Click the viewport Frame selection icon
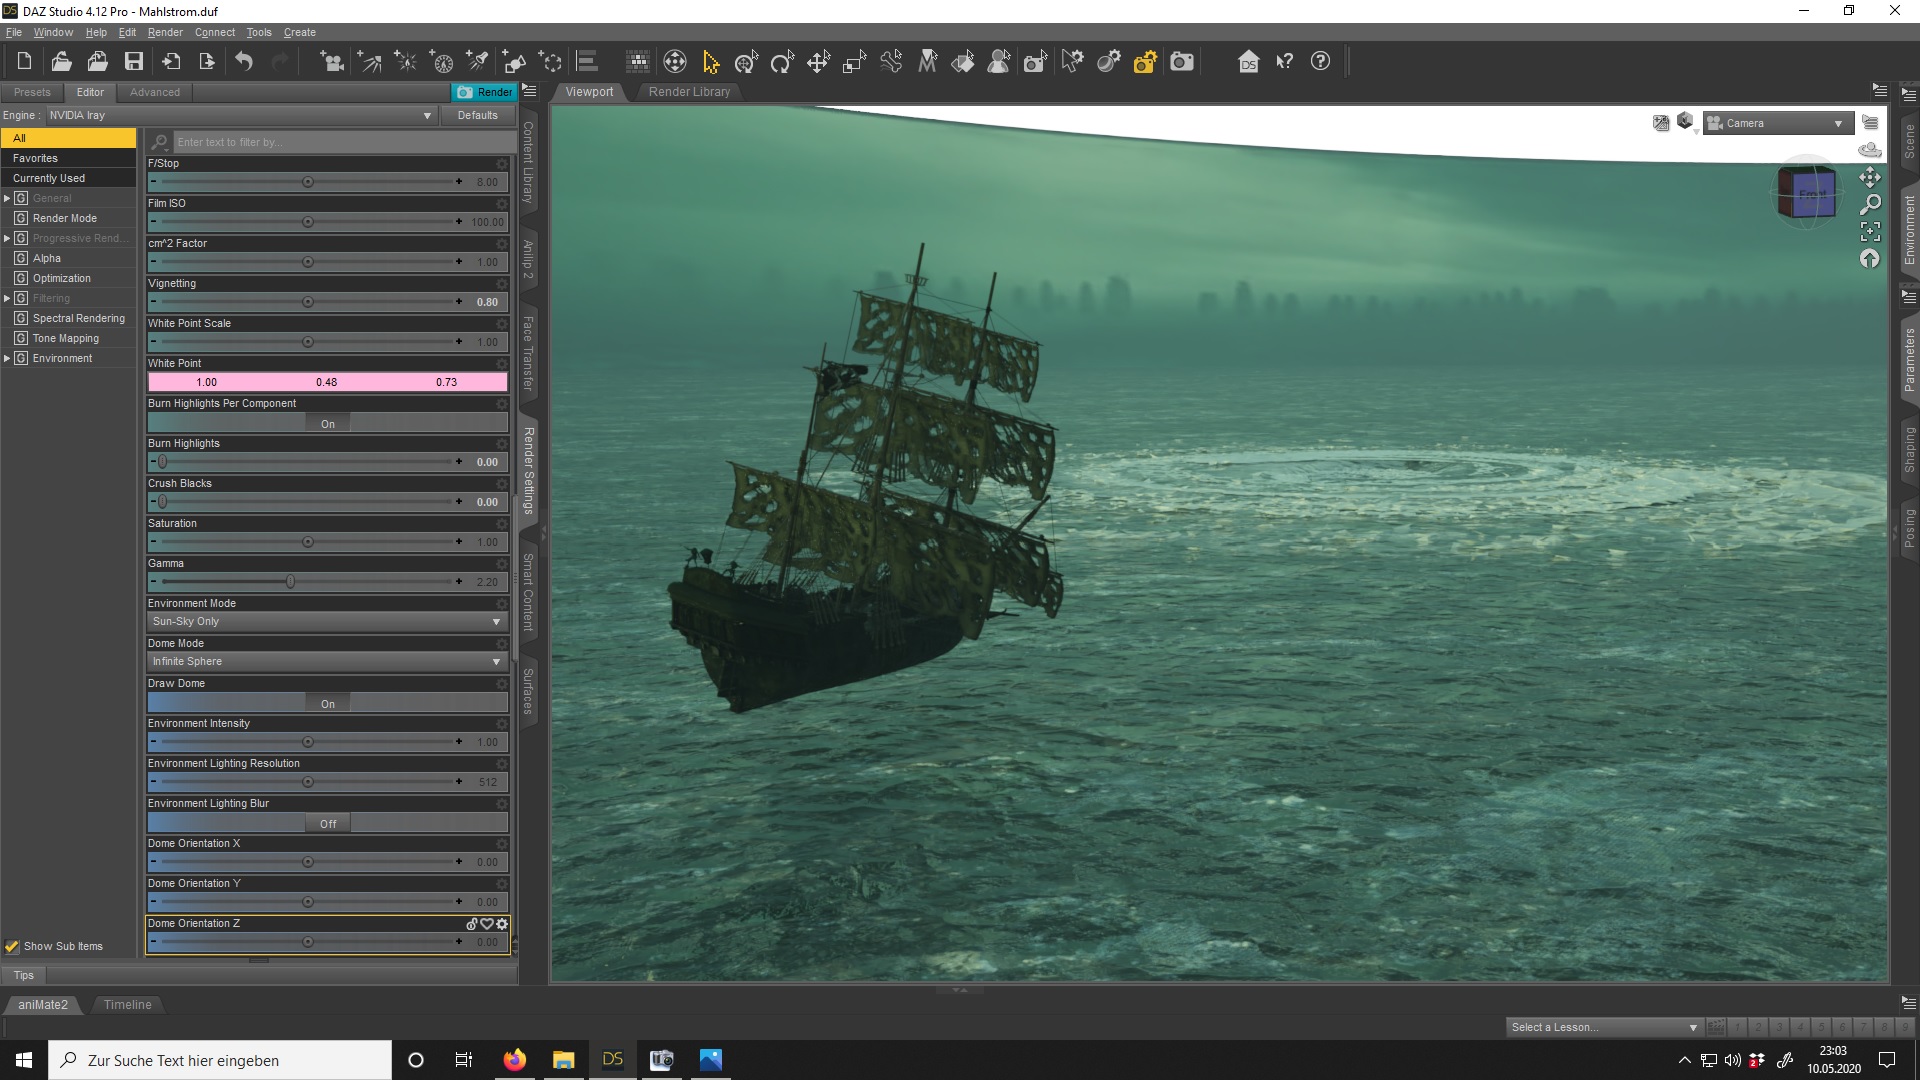Image resolution: width=1920 pixels, height=1080 pixels. coord(1870,231)
